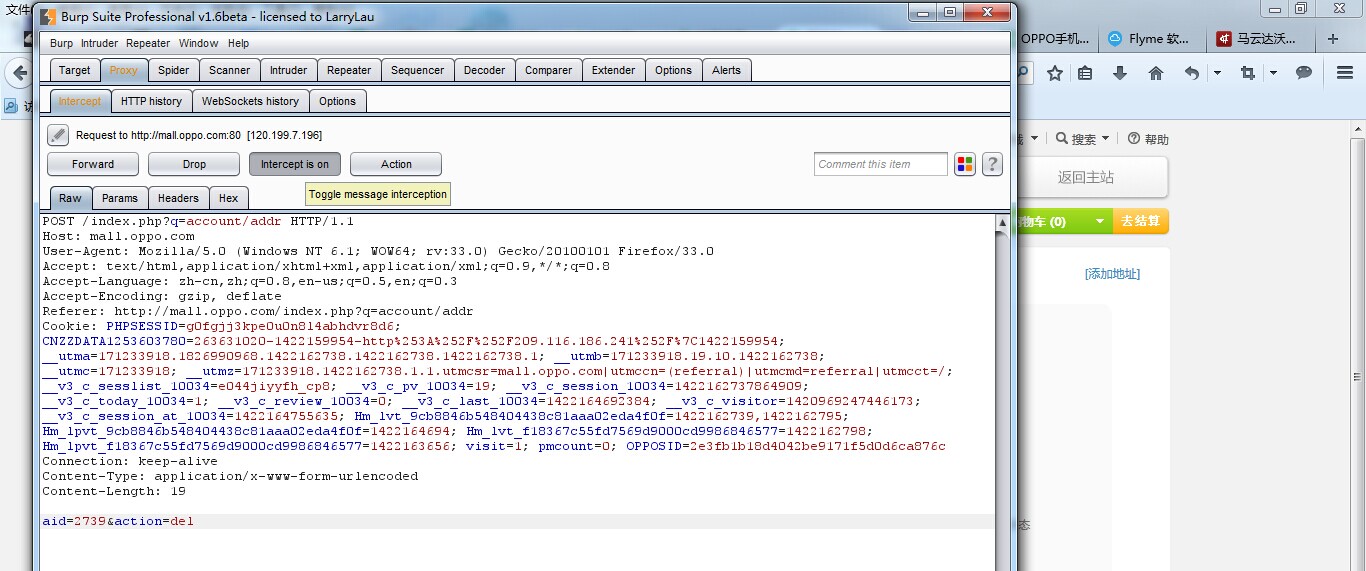Switch to the Alerts tab
1366x571 pixels.
point(727,70)
